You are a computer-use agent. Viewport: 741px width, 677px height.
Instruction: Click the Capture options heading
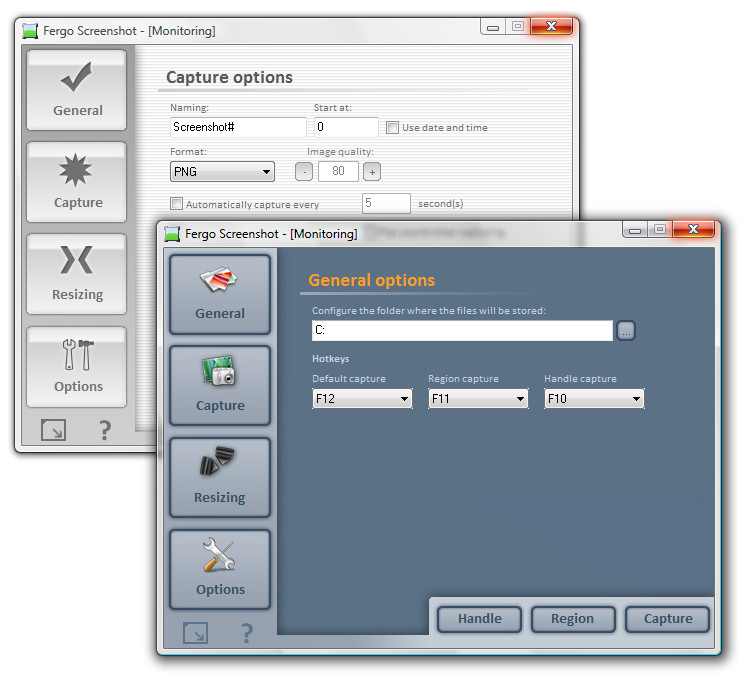[x=229, y=77]
